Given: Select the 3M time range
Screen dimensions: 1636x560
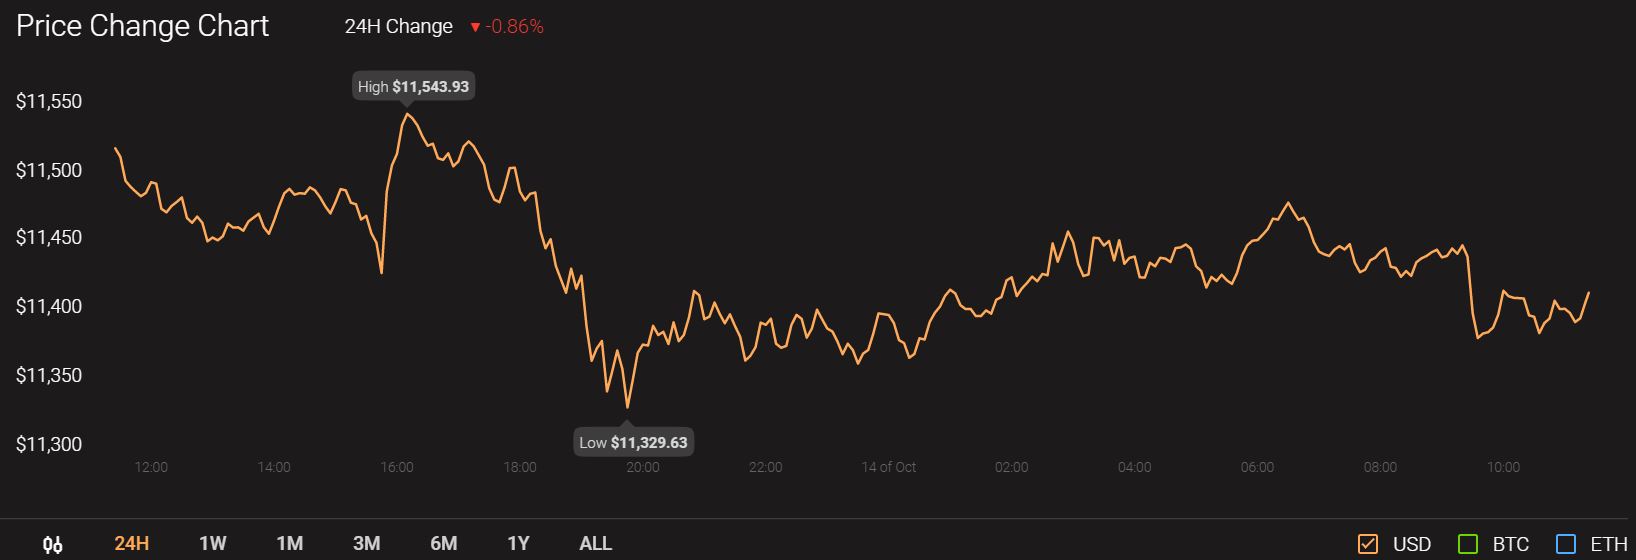Looking at the screenshot, I should 366,544.
